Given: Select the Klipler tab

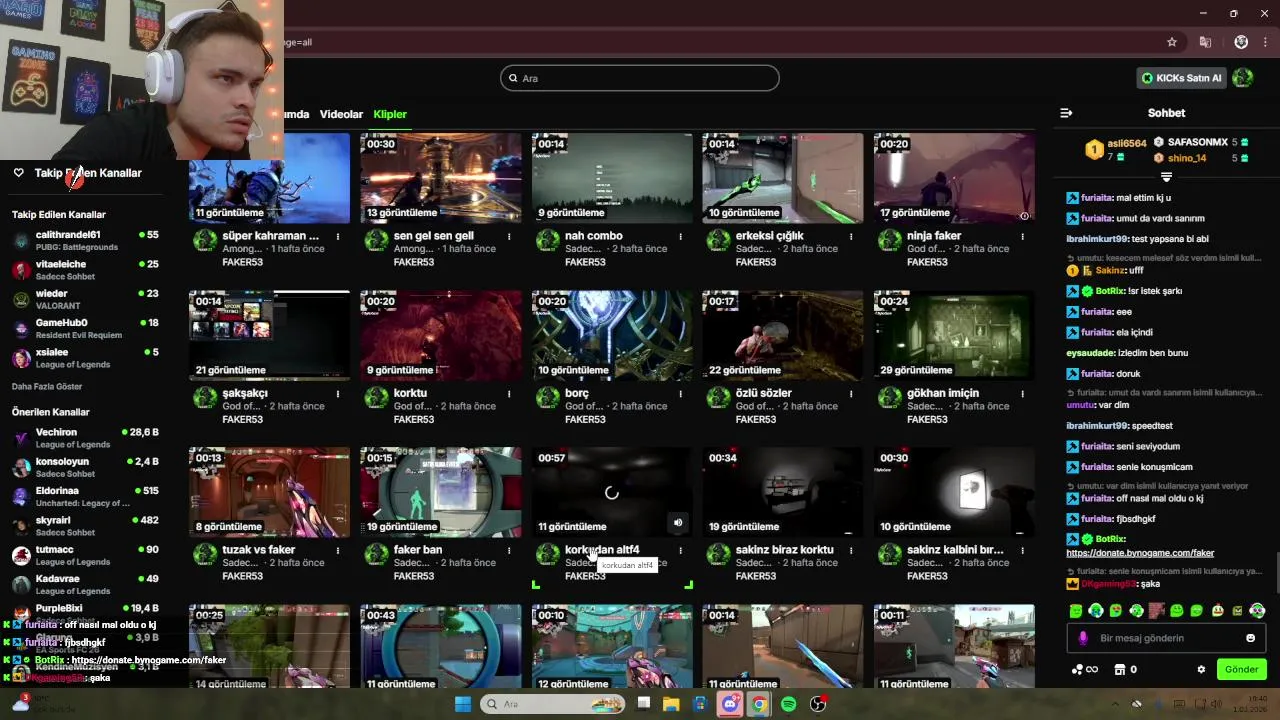Looking at the screenshot, I should tap(390, 114).
